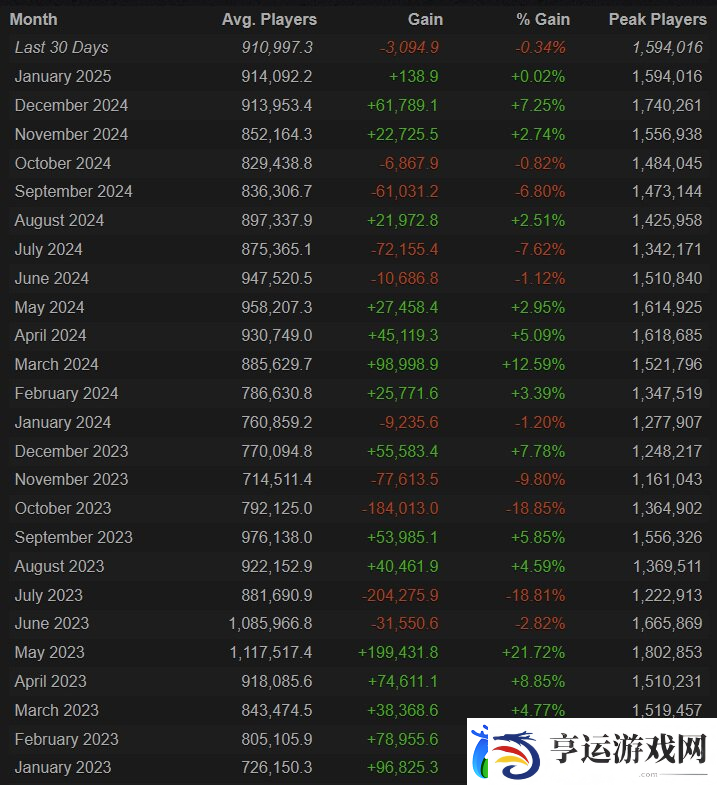Click peak players value 1,161,043

coord(667,480)
